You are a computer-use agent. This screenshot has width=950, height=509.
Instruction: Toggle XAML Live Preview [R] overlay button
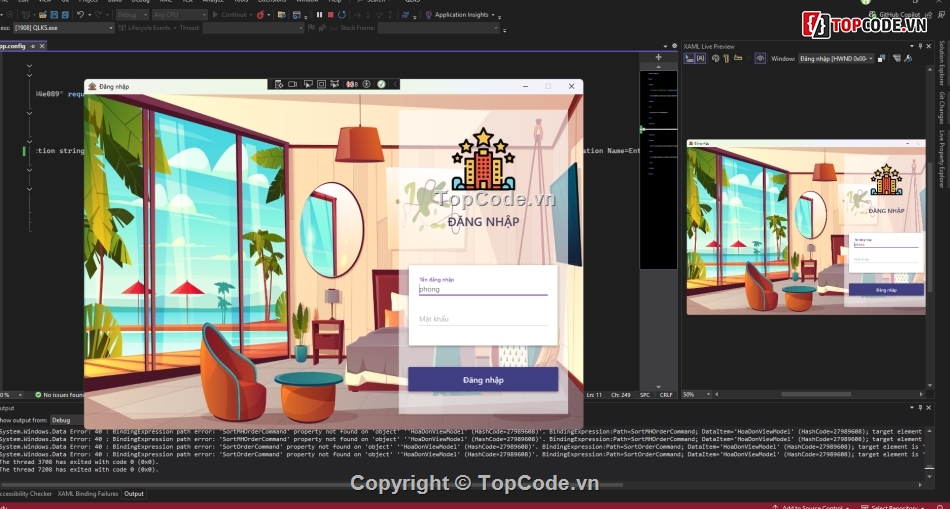[700, 58]
